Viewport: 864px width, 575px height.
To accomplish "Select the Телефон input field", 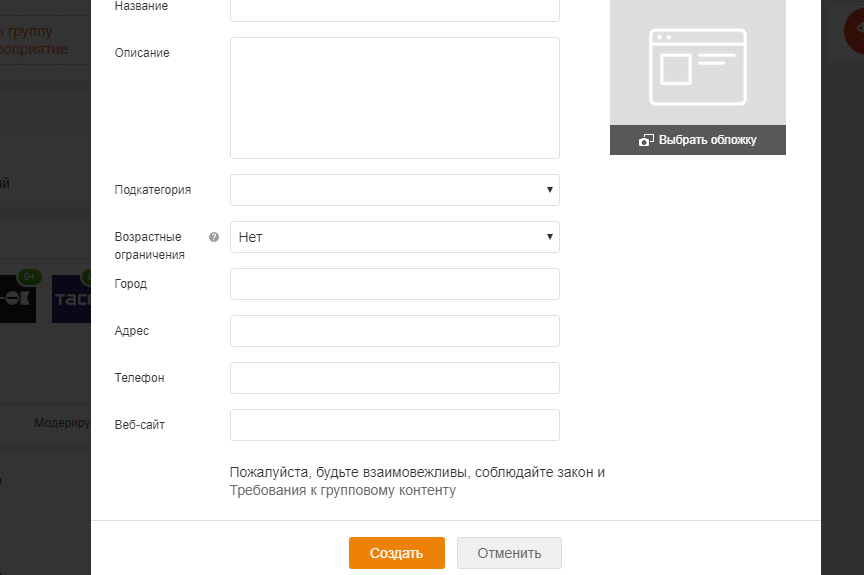I will (394, 378).
